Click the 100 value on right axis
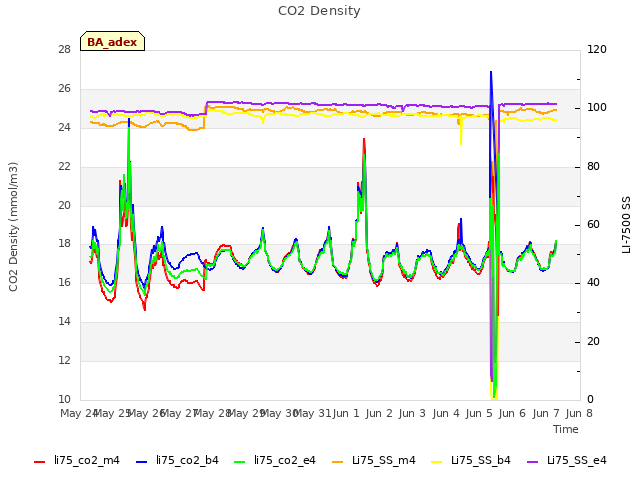Image resolution: width=640 pixels, height=480 pixels. coord(597,108)
